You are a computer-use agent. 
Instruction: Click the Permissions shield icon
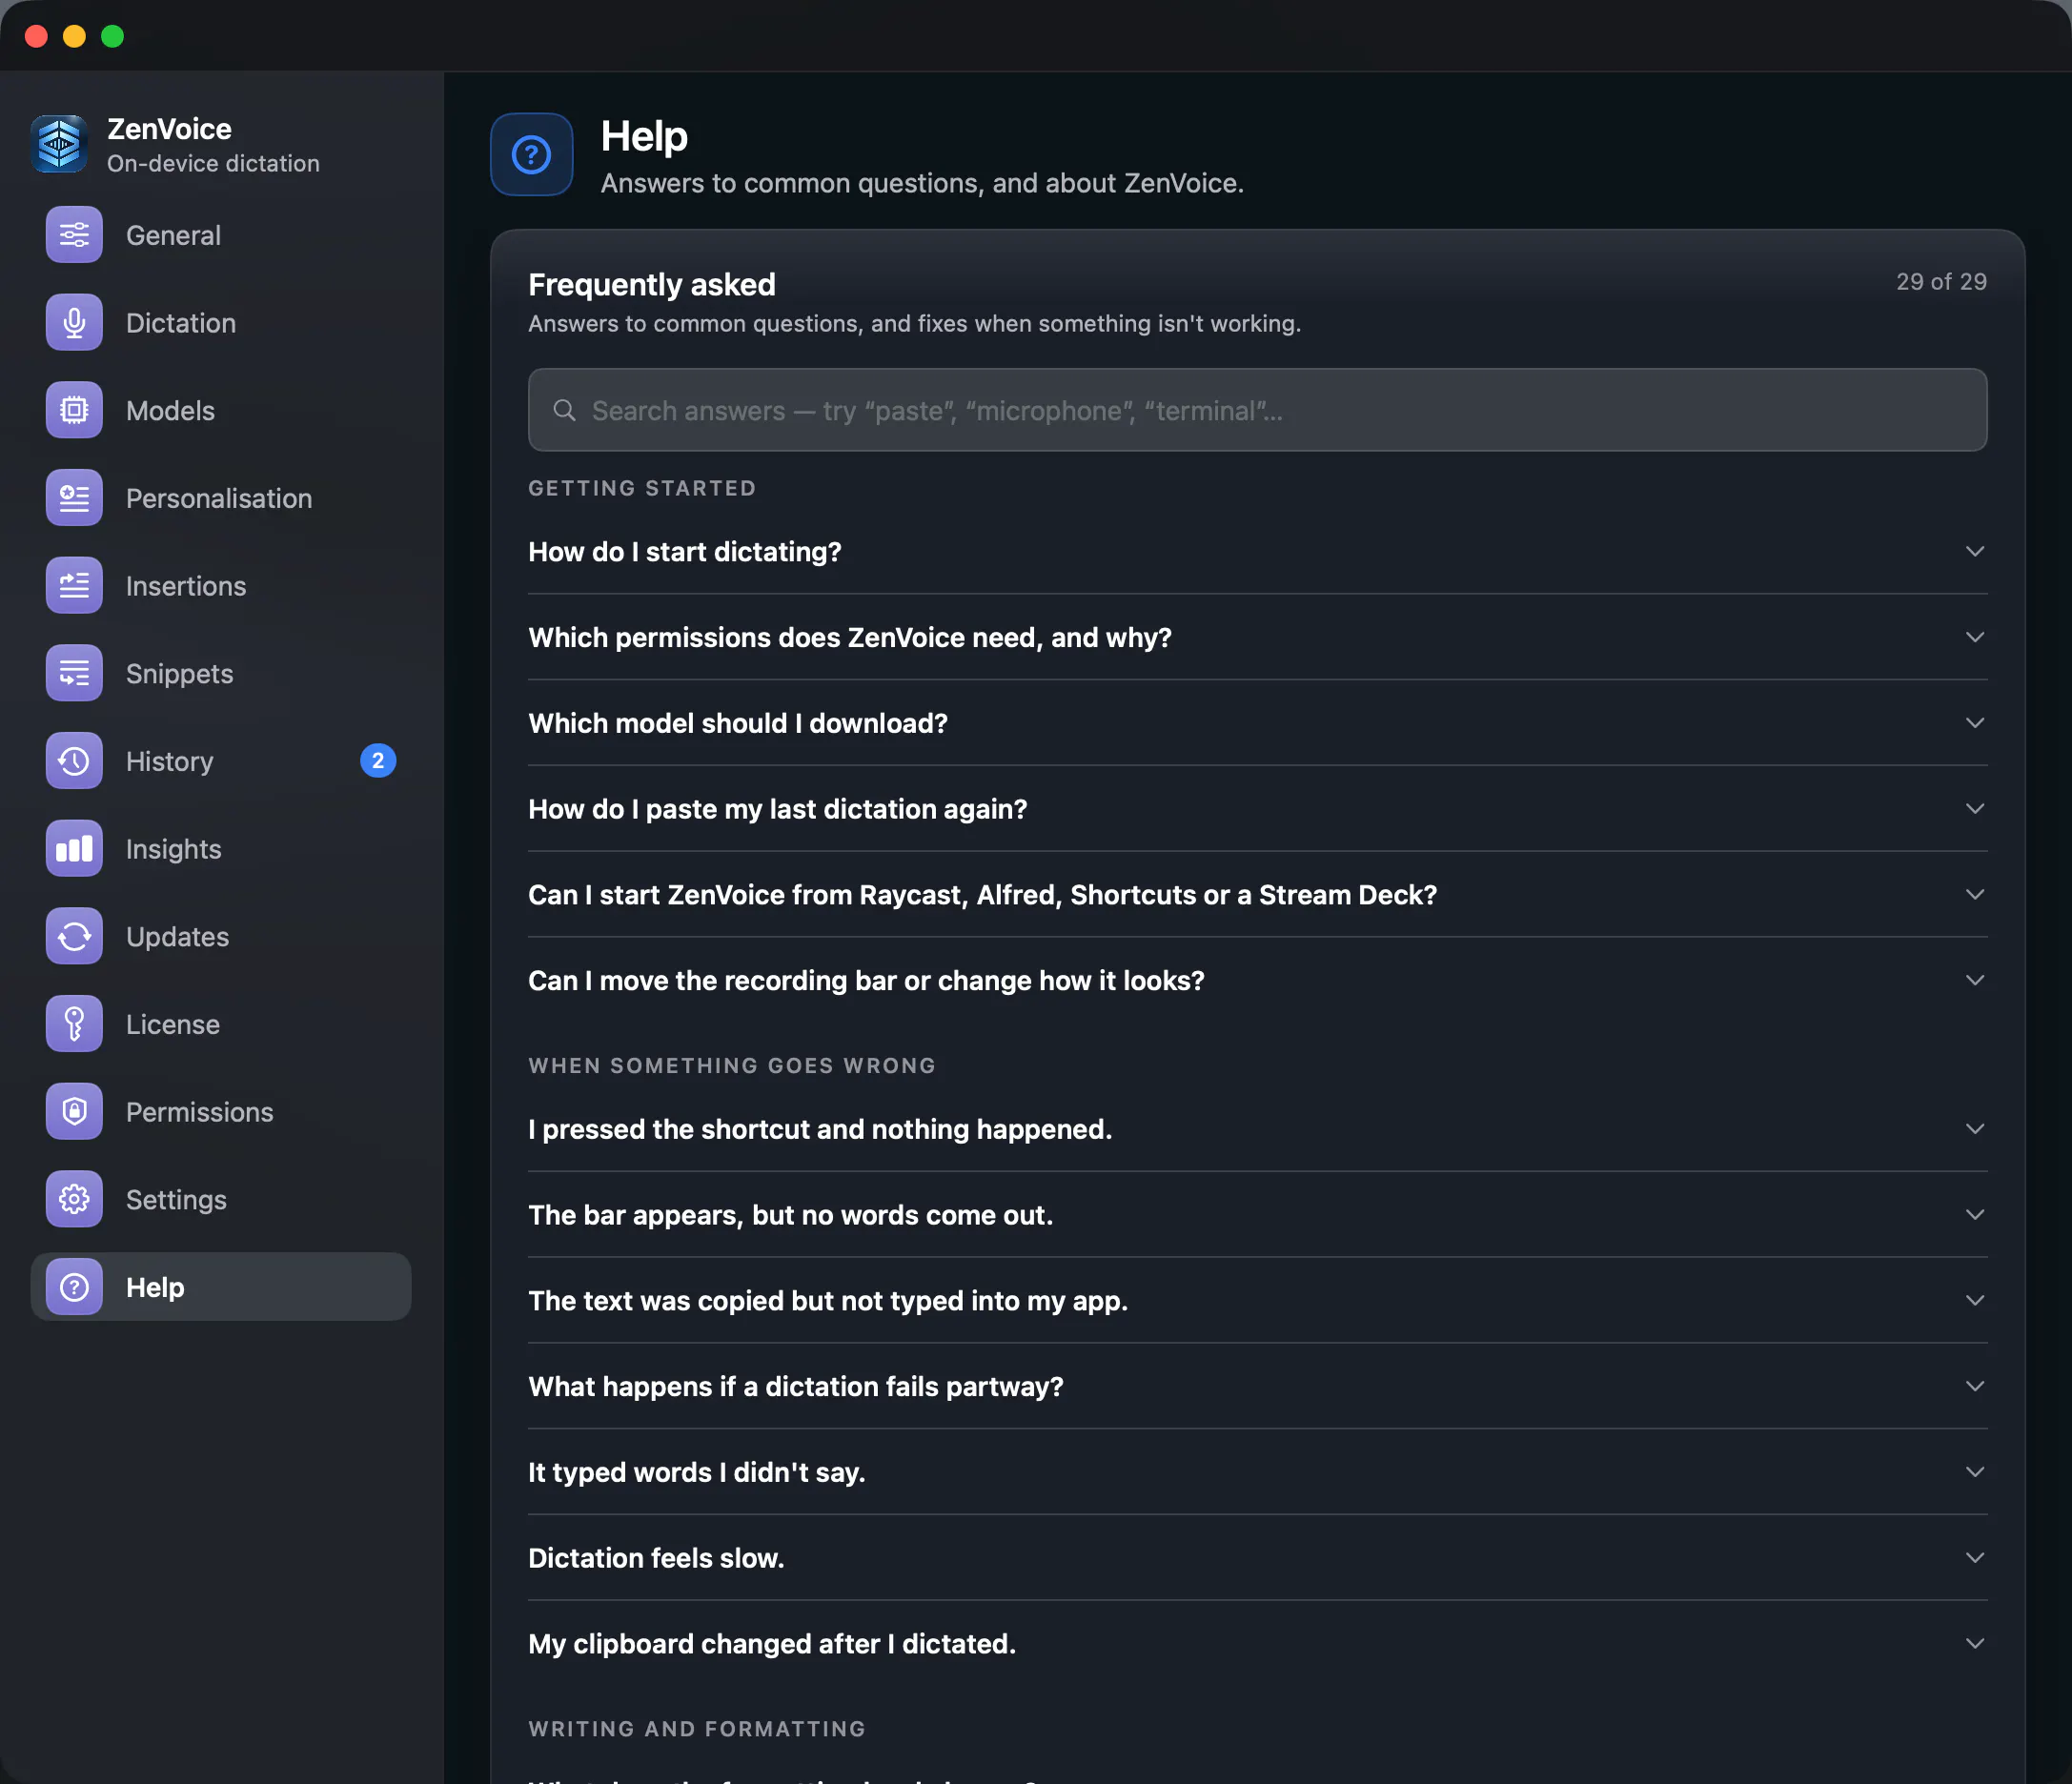[74, 1112]
